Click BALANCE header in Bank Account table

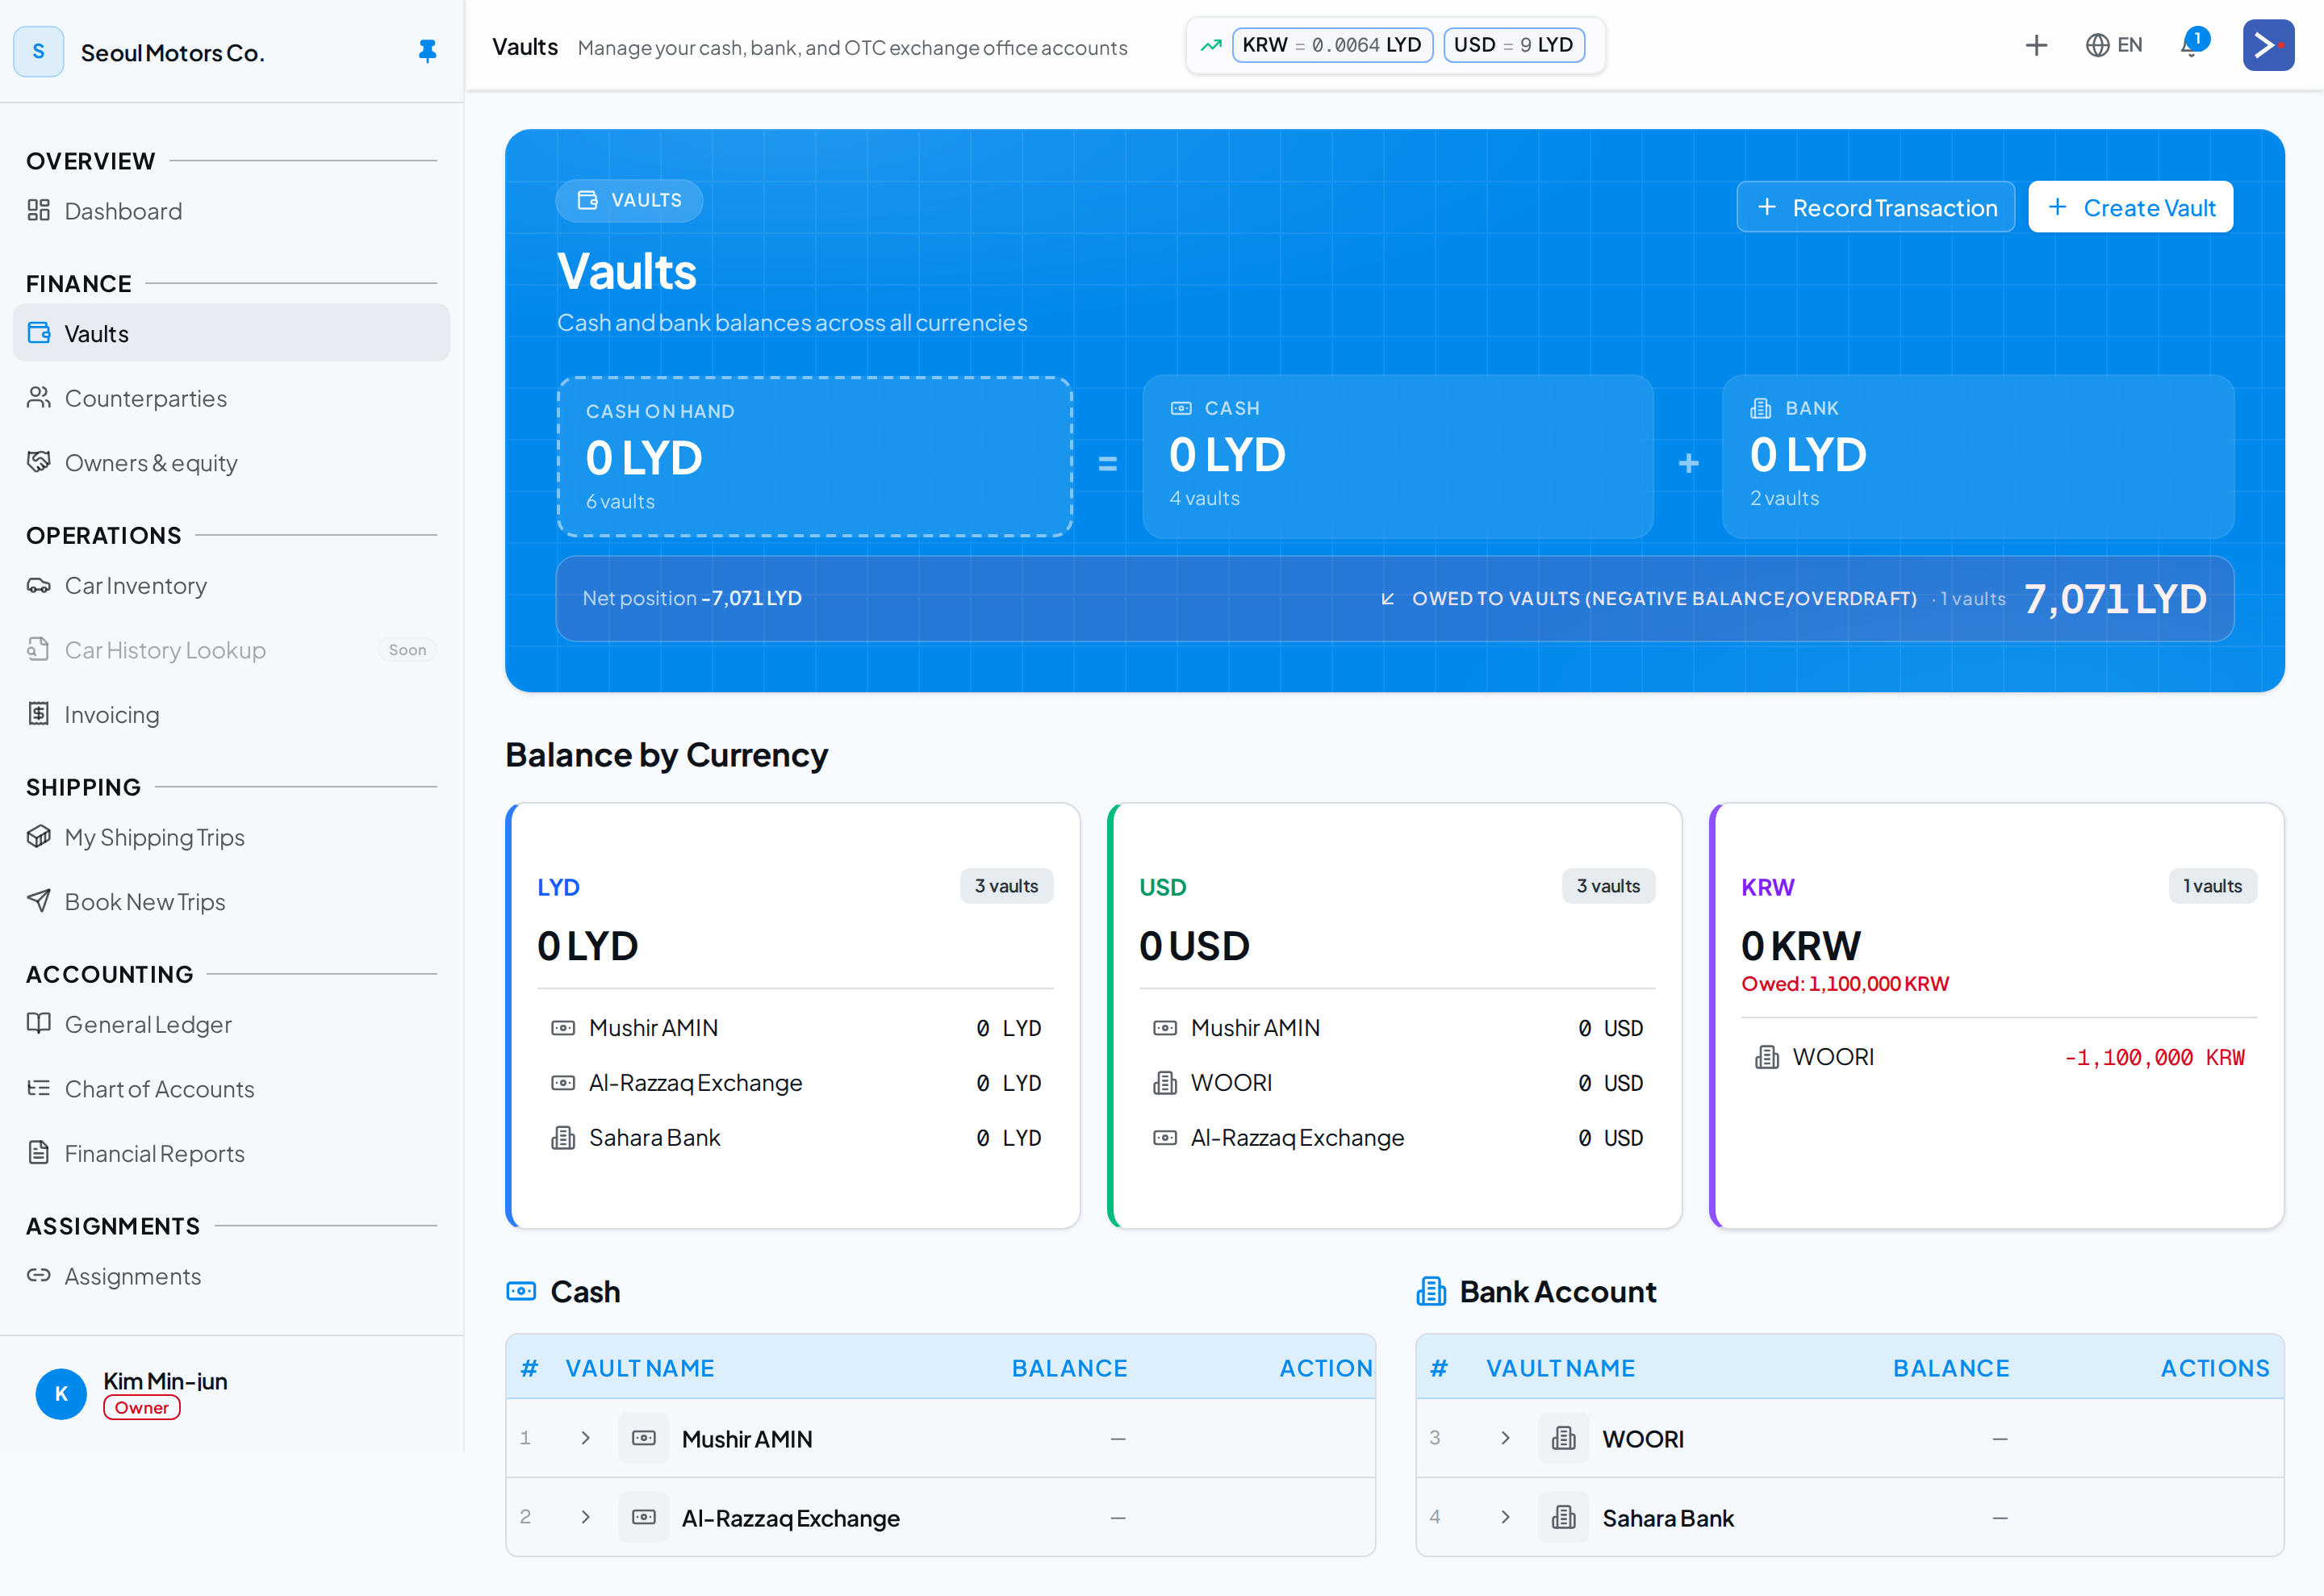point(1951,1368)
